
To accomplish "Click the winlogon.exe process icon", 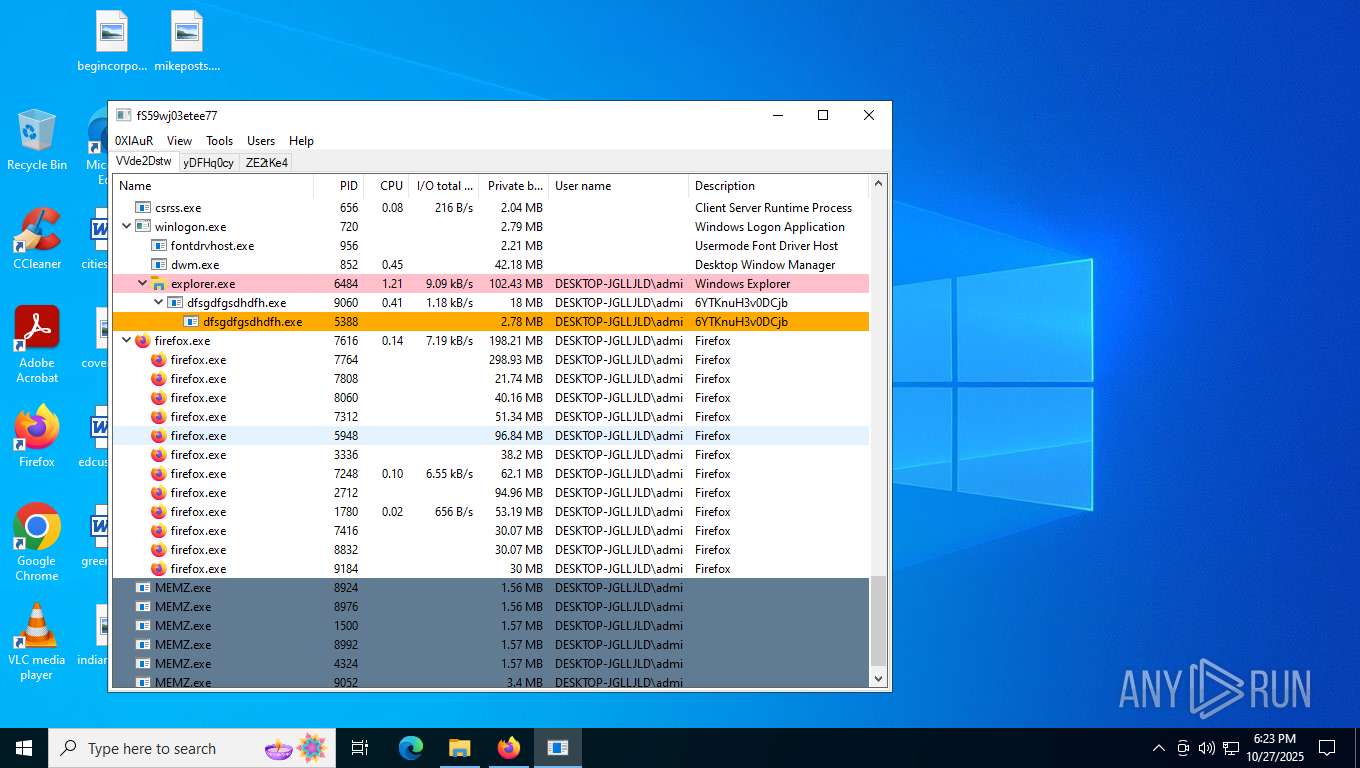I will [x=143, y=227].
